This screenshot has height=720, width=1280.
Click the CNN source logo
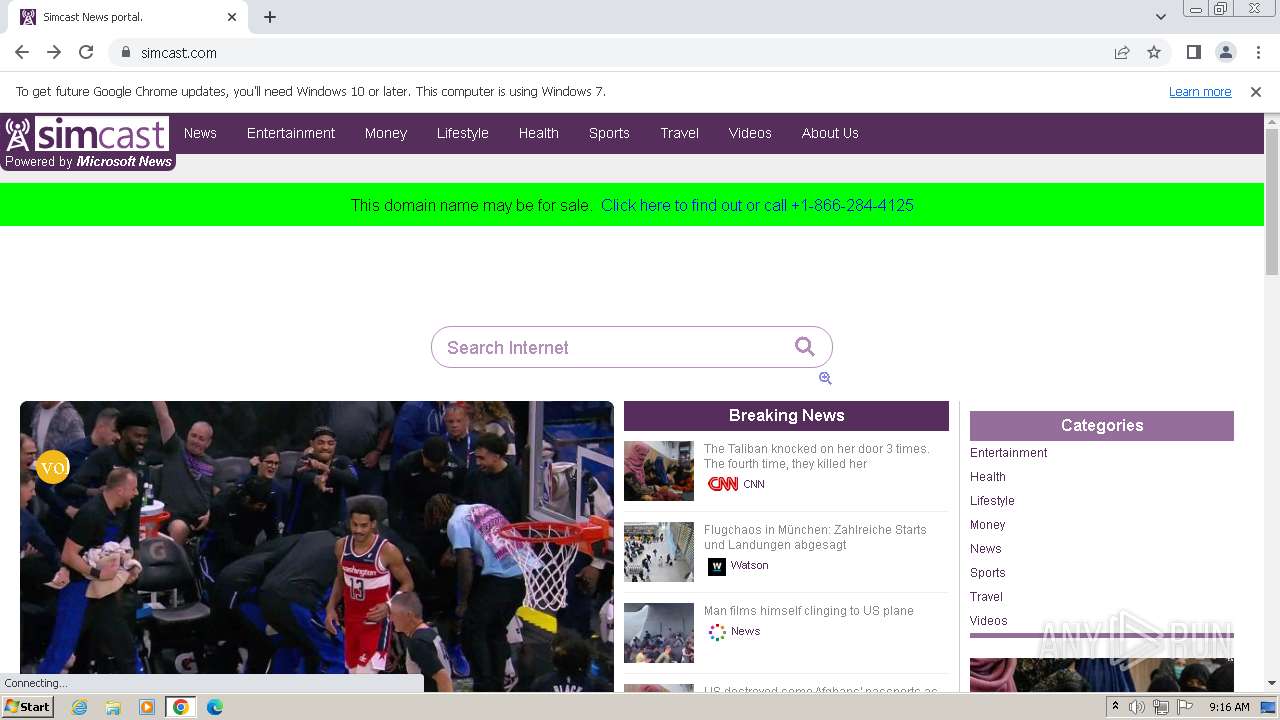pos(723,484)
